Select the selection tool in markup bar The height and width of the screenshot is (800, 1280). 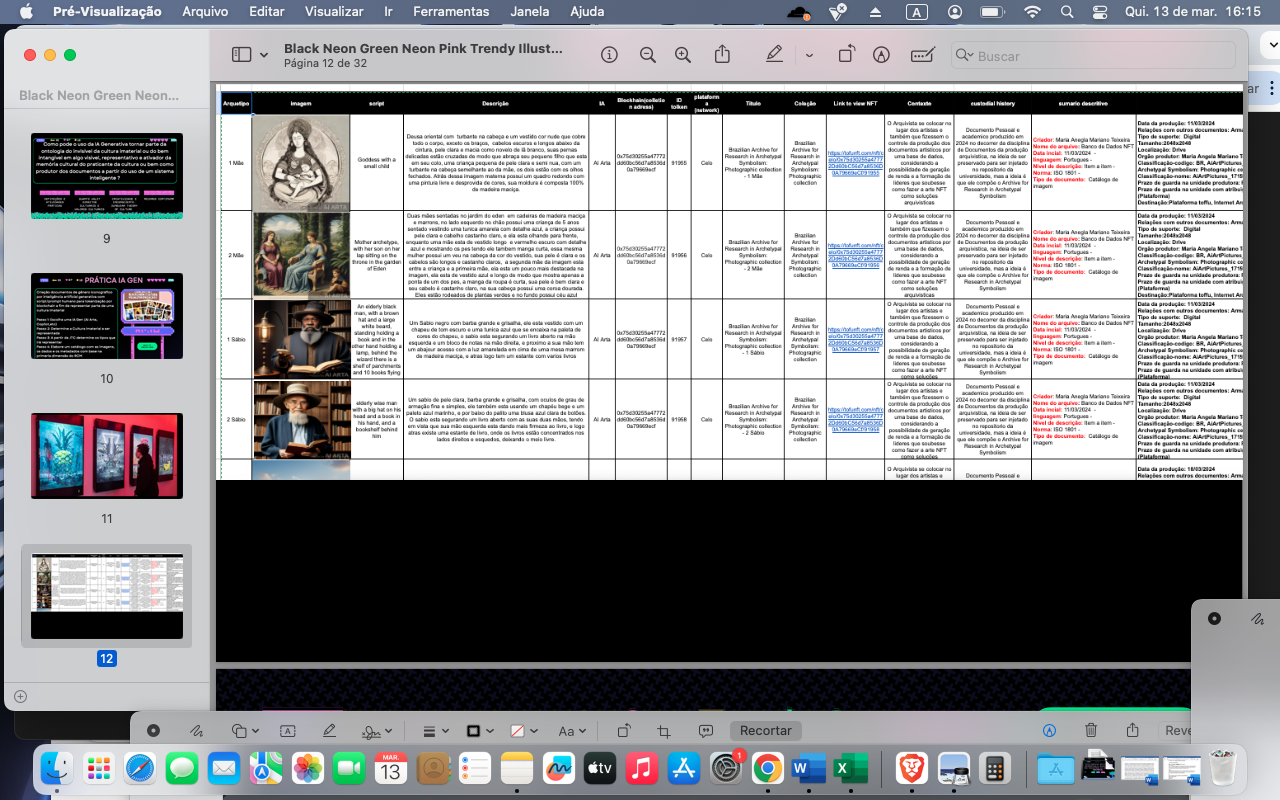pyautogui.click(x=153, y=731)
